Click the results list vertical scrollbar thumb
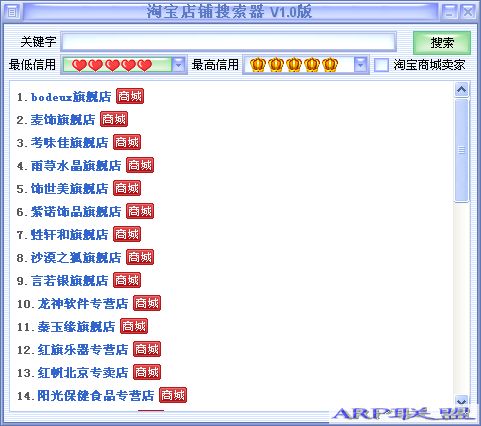 [x=462, y=150]
